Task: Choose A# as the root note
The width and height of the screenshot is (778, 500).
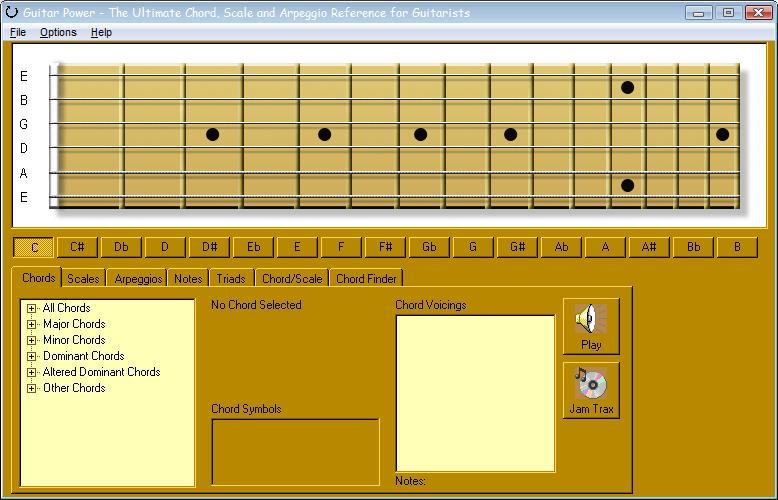Action: (x=649, y=247)
